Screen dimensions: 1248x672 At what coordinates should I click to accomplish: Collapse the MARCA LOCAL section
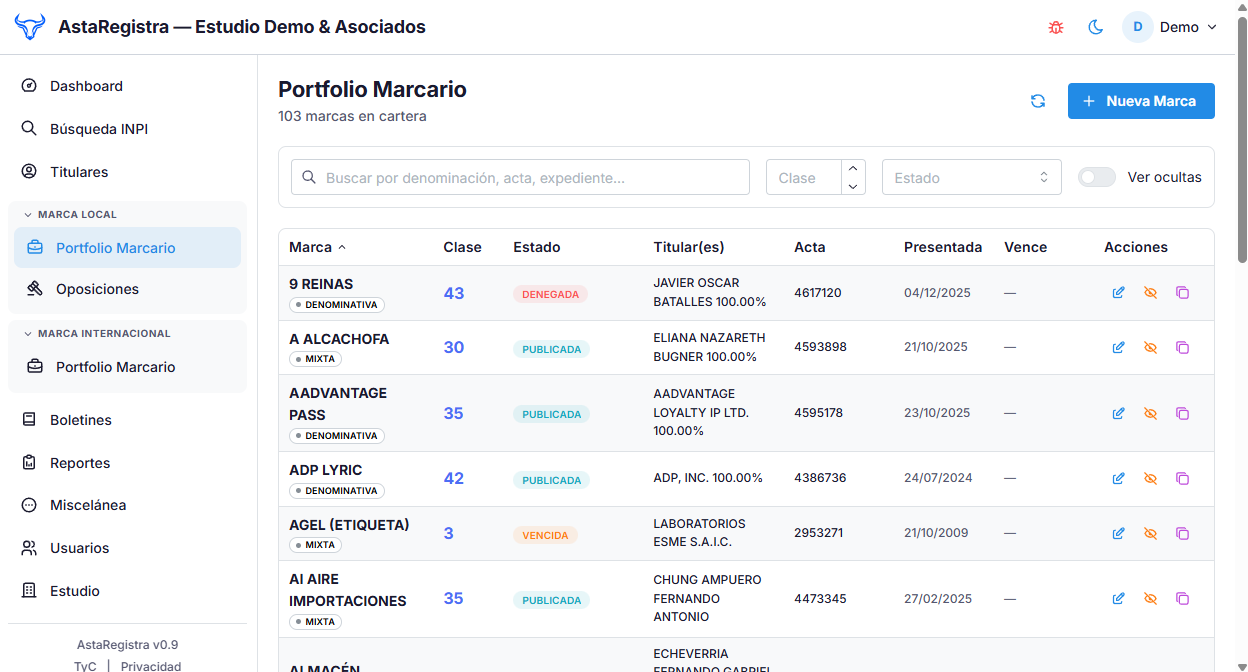pyautogui.click(x=70, y=214)
